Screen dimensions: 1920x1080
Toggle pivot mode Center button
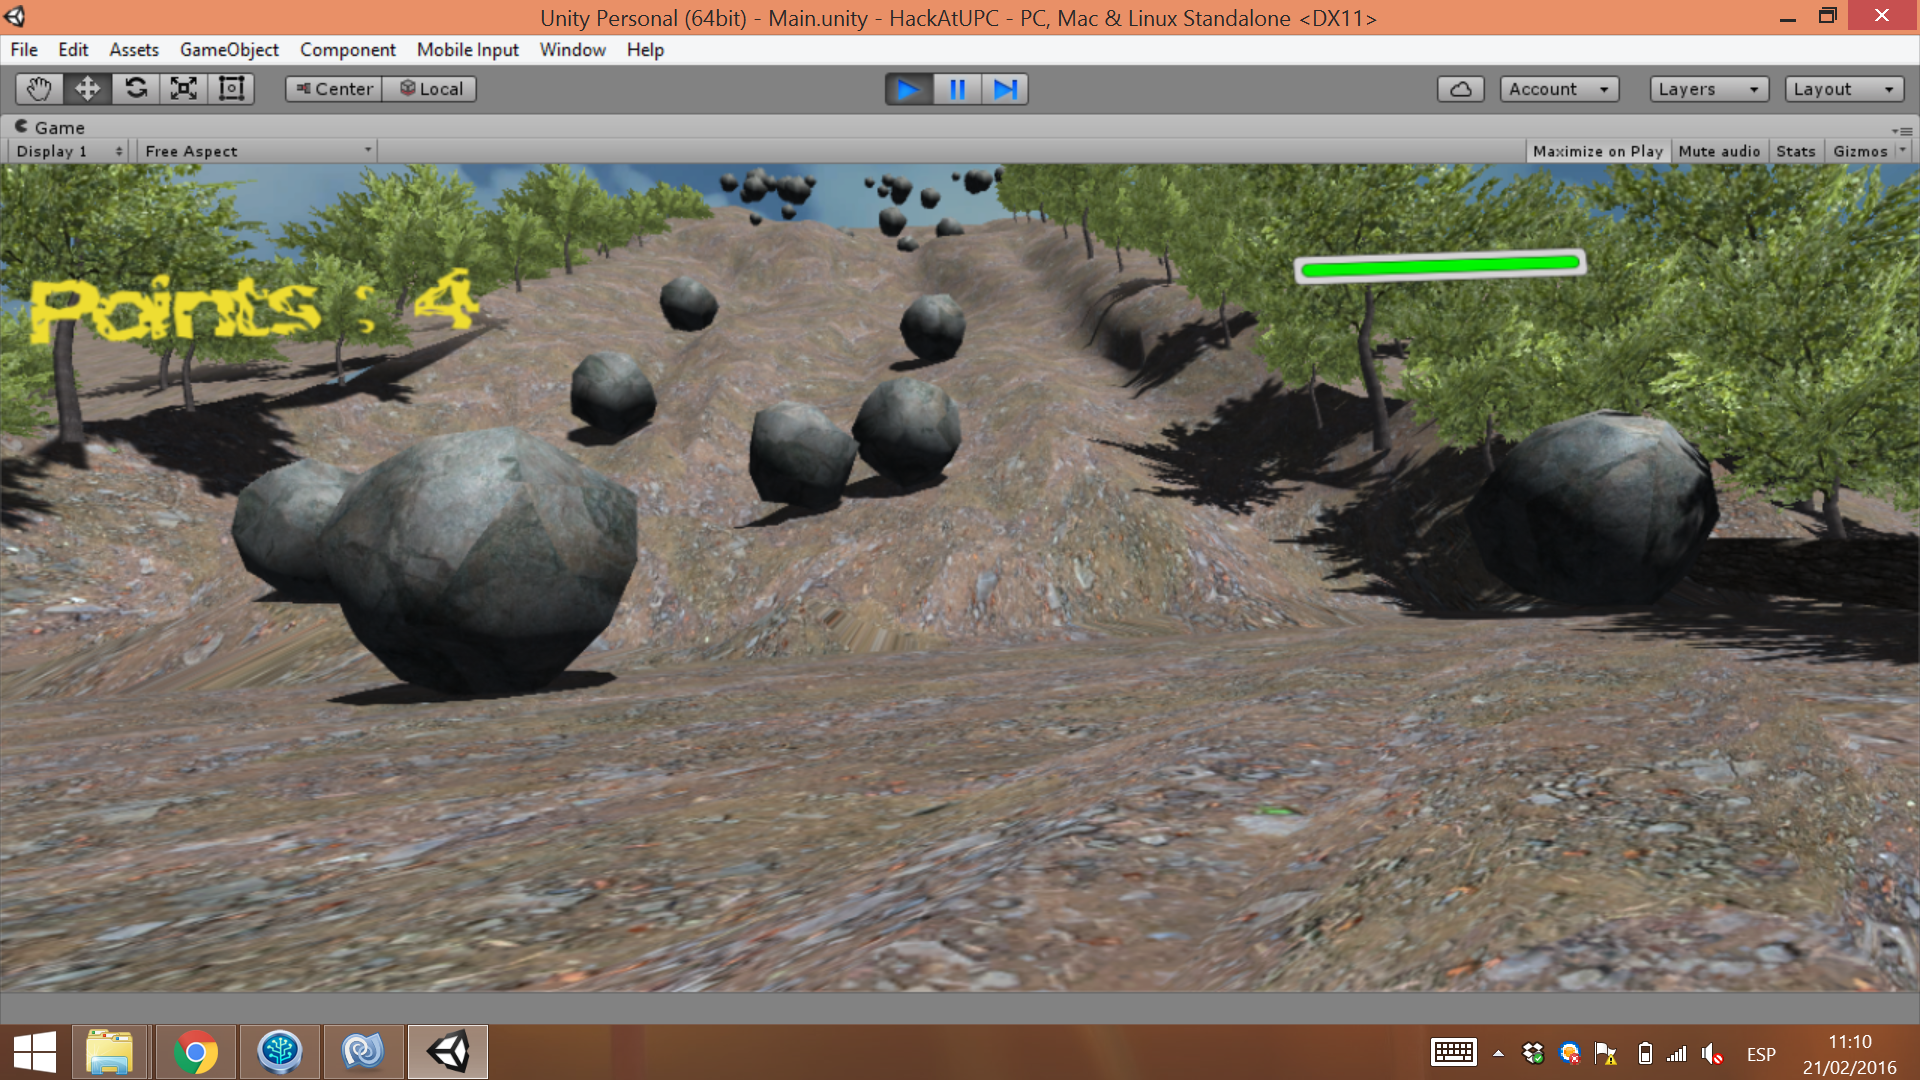pos(334,89)
